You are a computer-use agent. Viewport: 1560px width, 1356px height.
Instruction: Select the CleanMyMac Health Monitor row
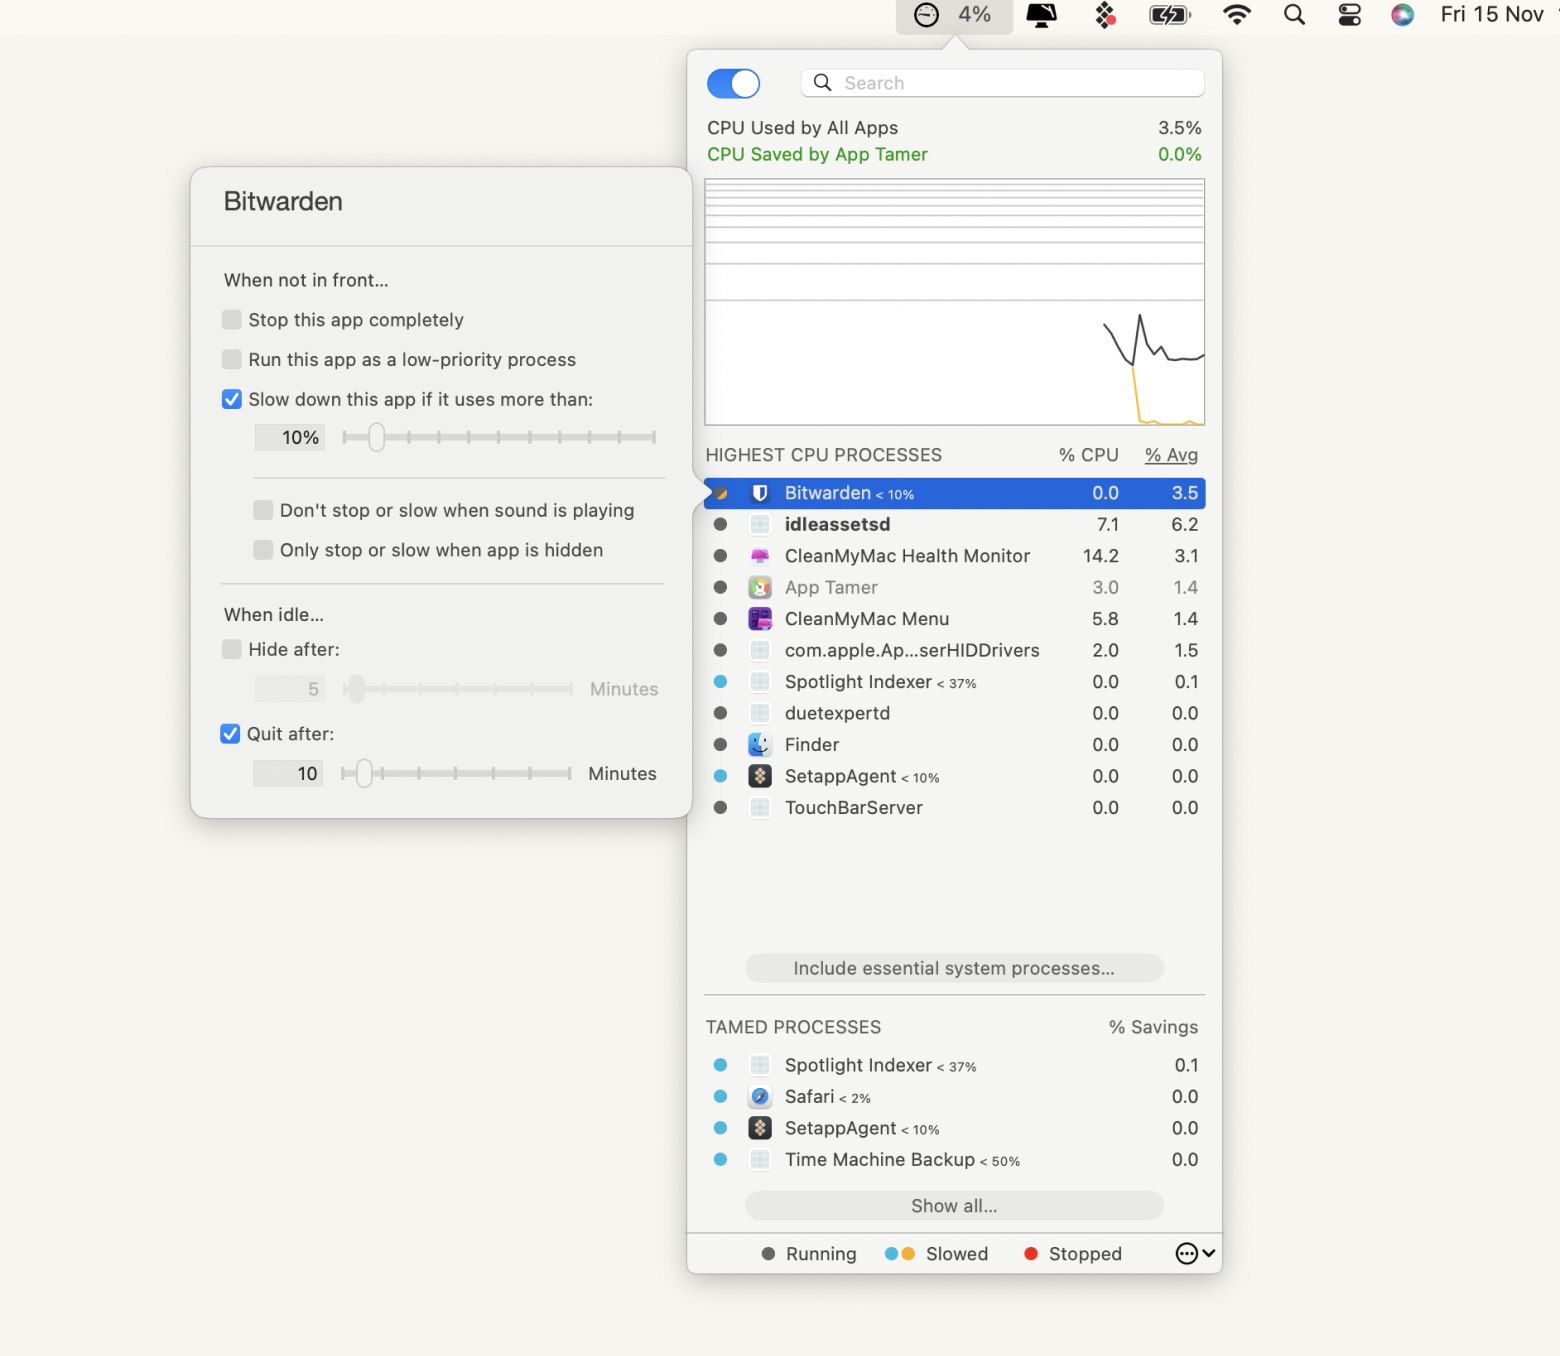(x=954, y=556)
